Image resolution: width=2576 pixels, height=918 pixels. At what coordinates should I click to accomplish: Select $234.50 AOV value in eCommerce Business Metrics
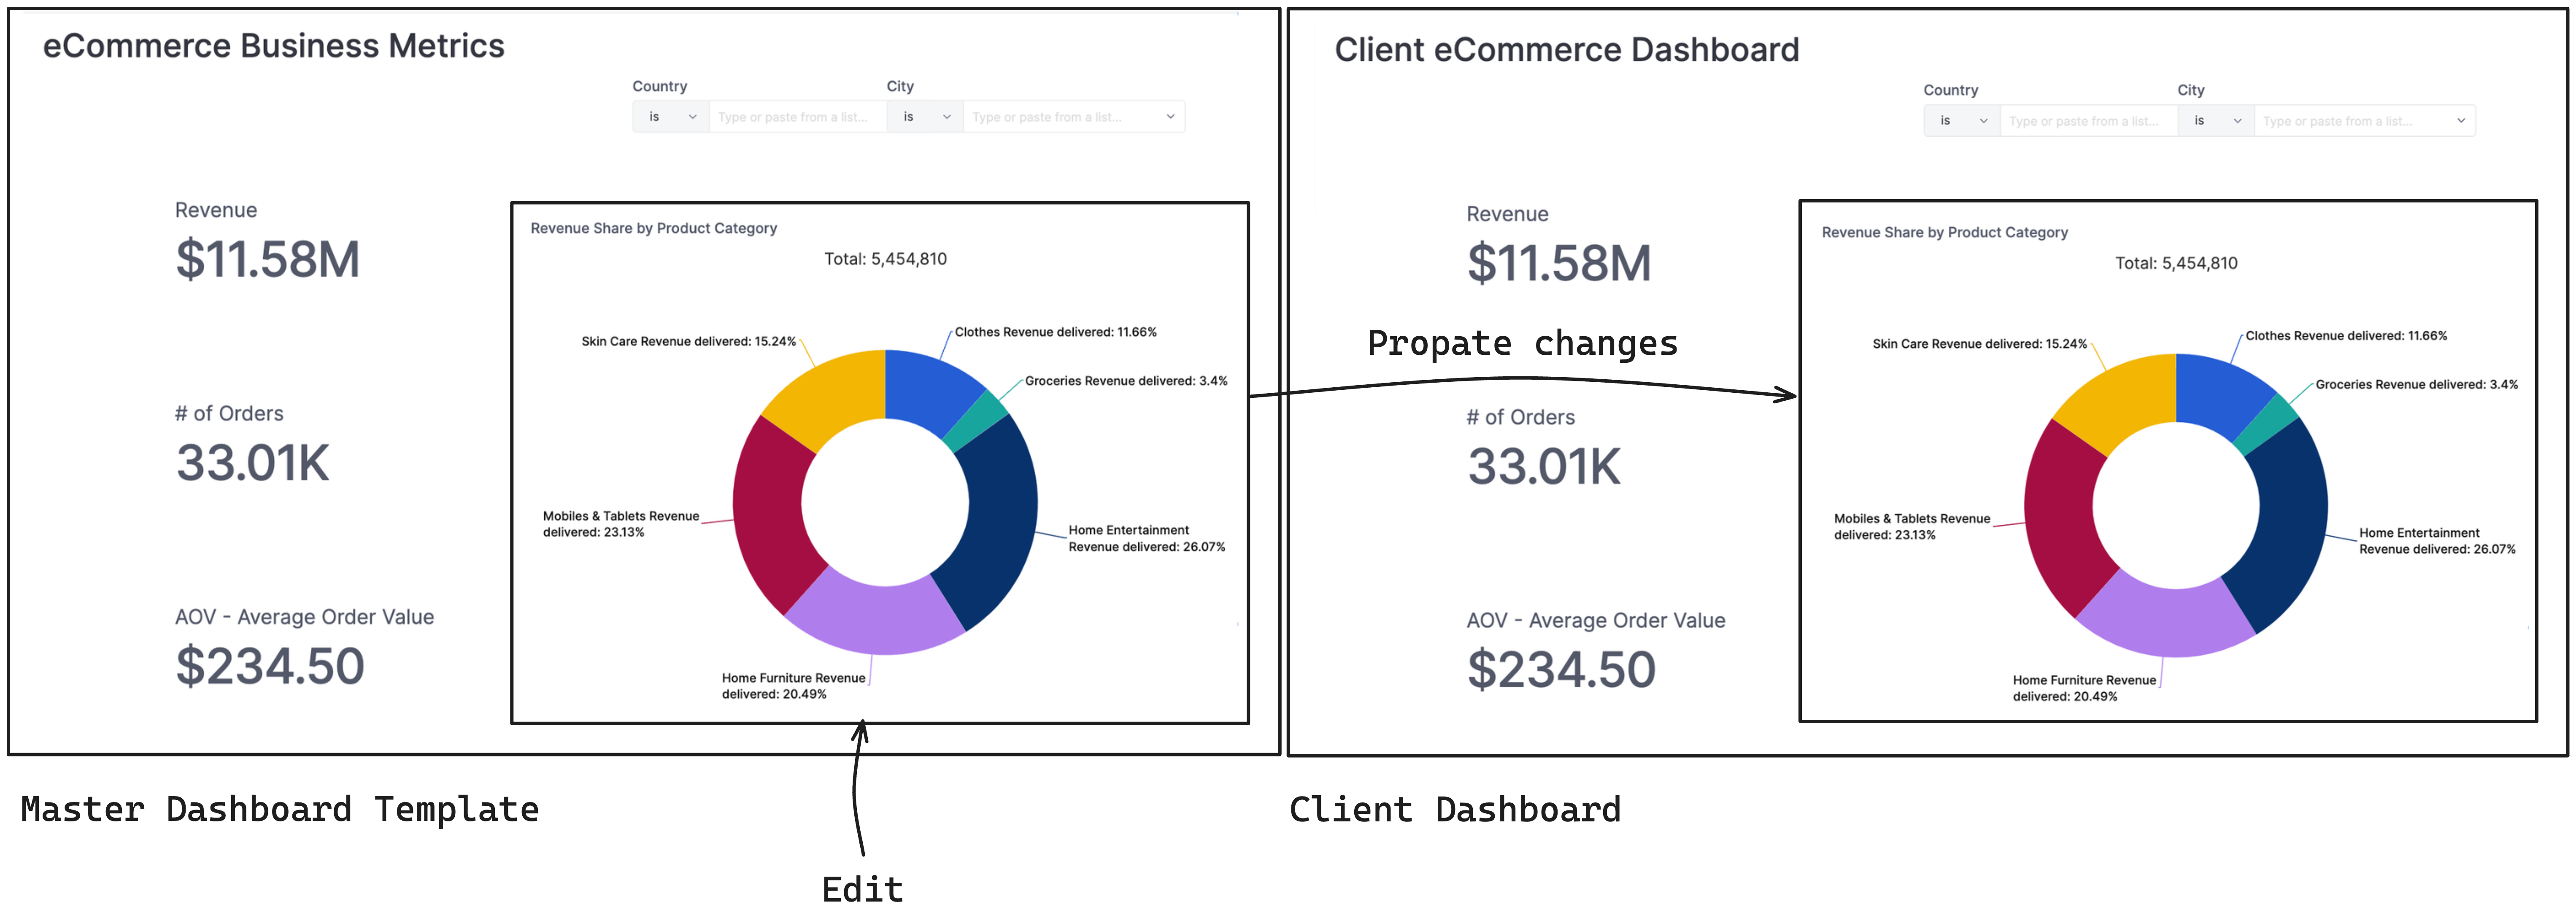pos(270,666)
